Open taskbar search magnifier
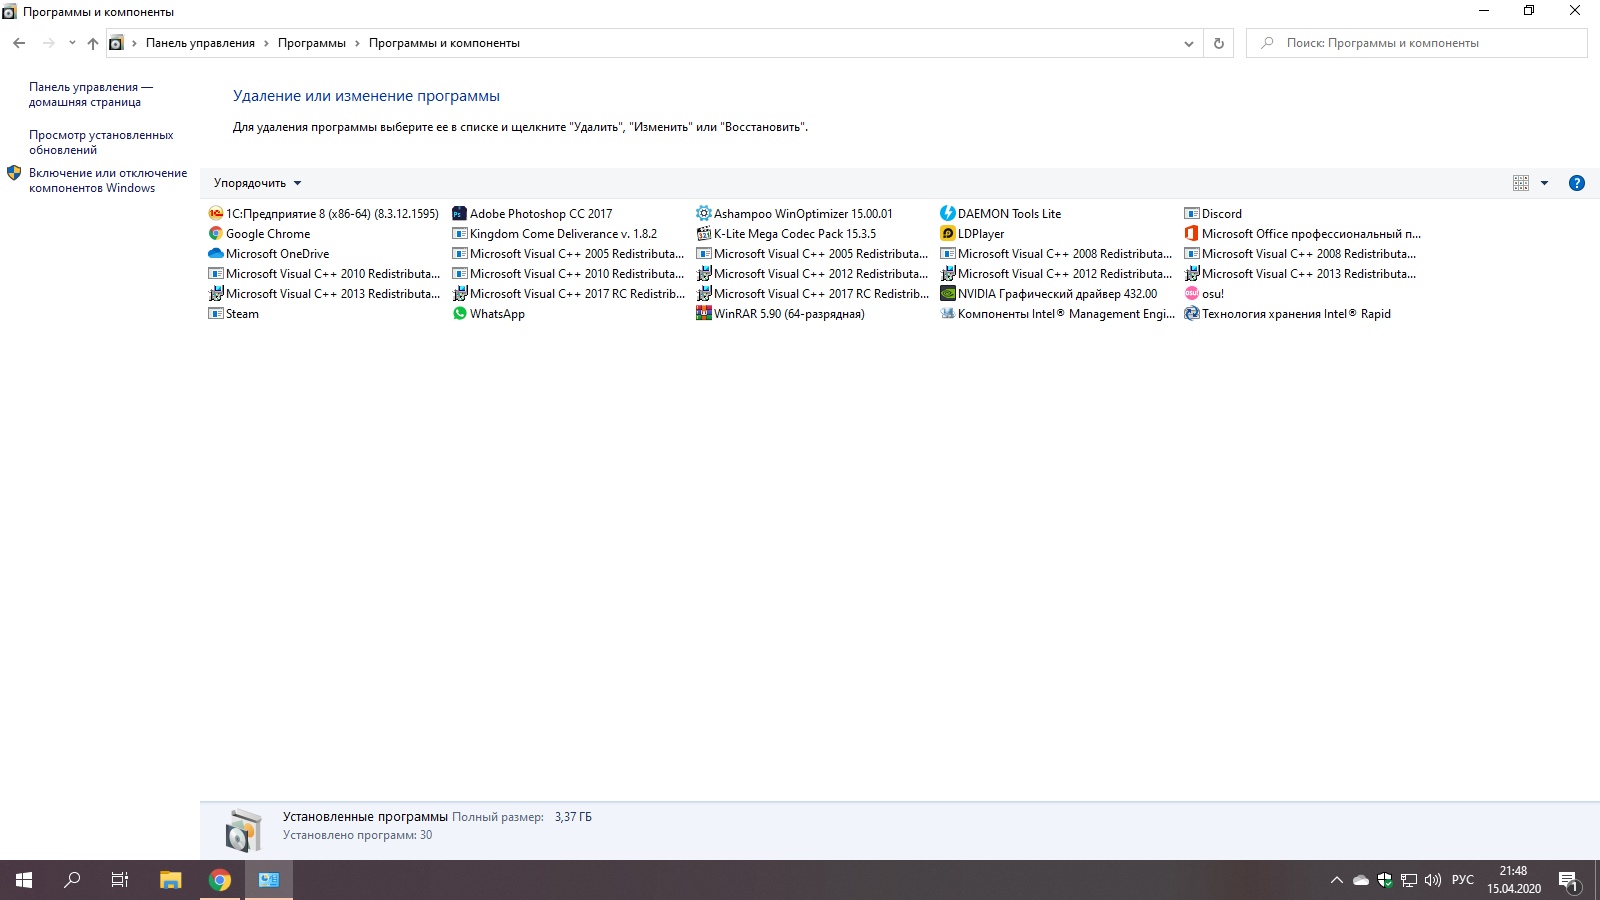This screenshot has height=900, width=1600. tap(72, 880)
